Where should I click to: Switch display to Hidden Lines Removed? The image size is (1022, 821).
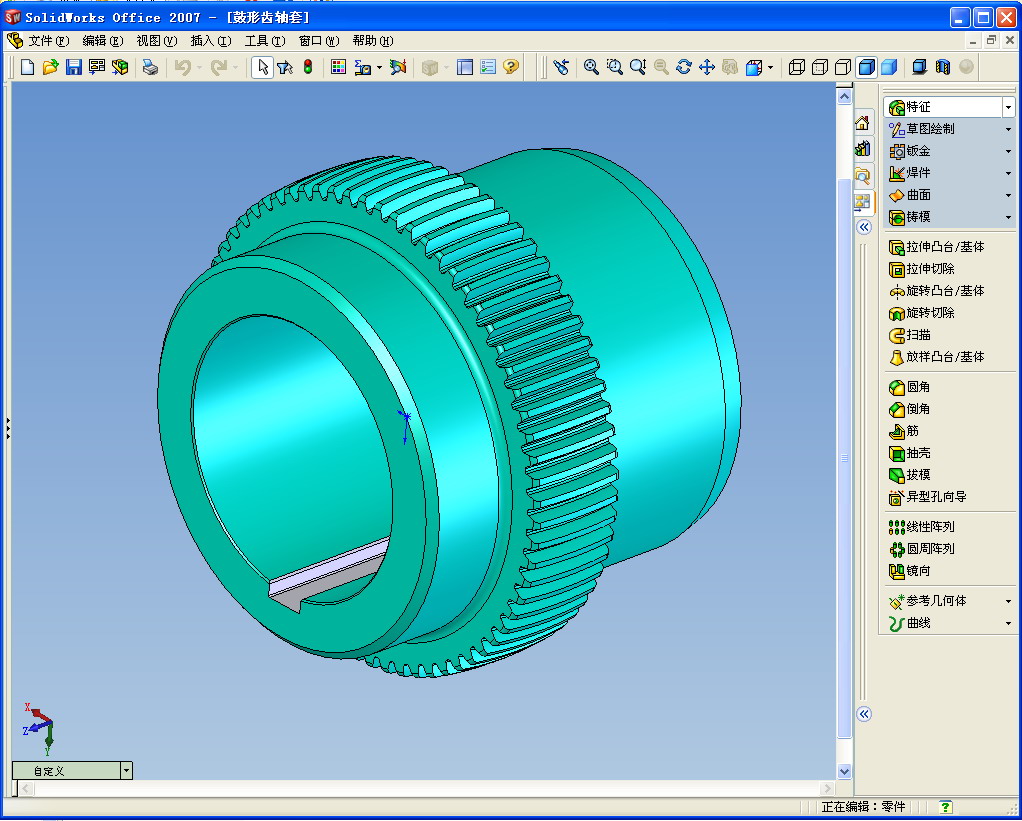pos(843,66)
